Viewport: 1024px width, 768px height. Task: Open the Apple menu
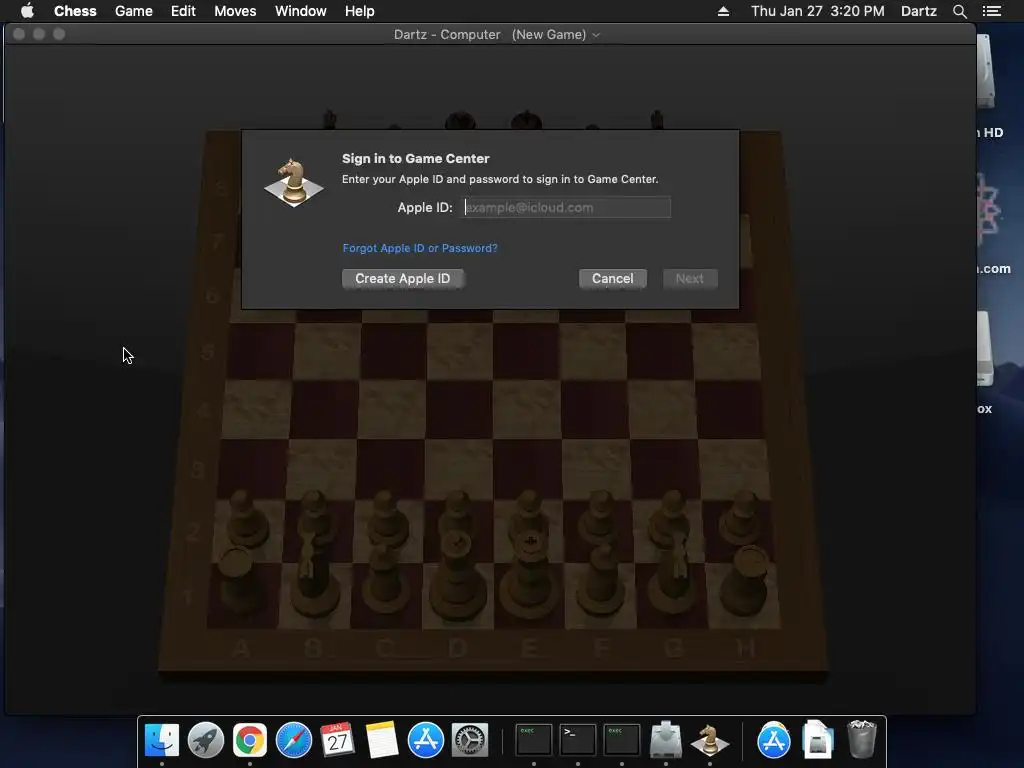(x=27, y=11)
